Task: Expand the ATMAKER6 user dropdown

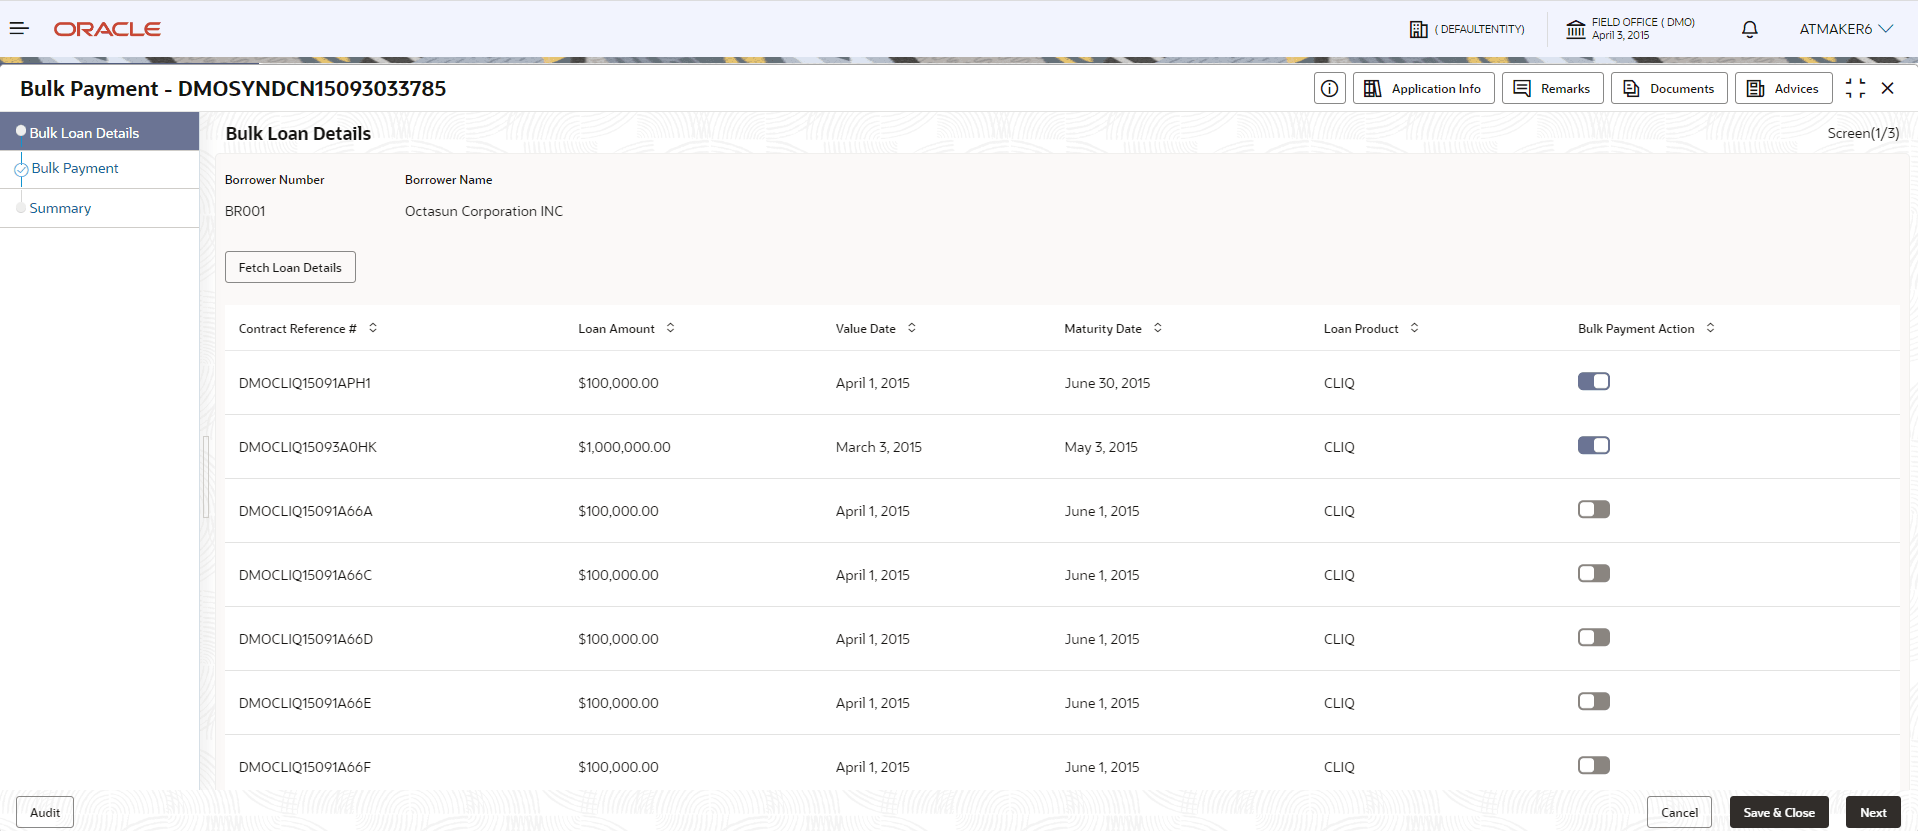Action: coord(1845,29)
